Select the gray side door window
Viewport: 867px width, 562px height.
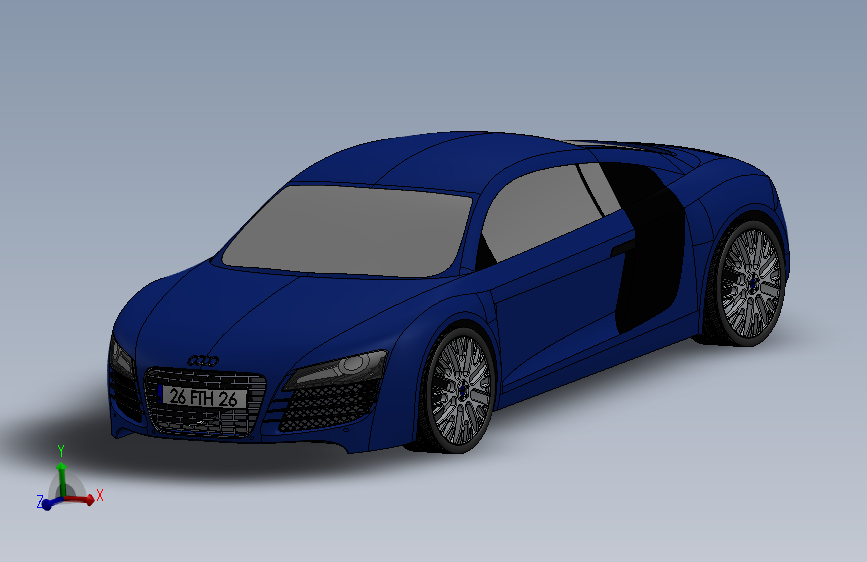(x=541, y=212)
